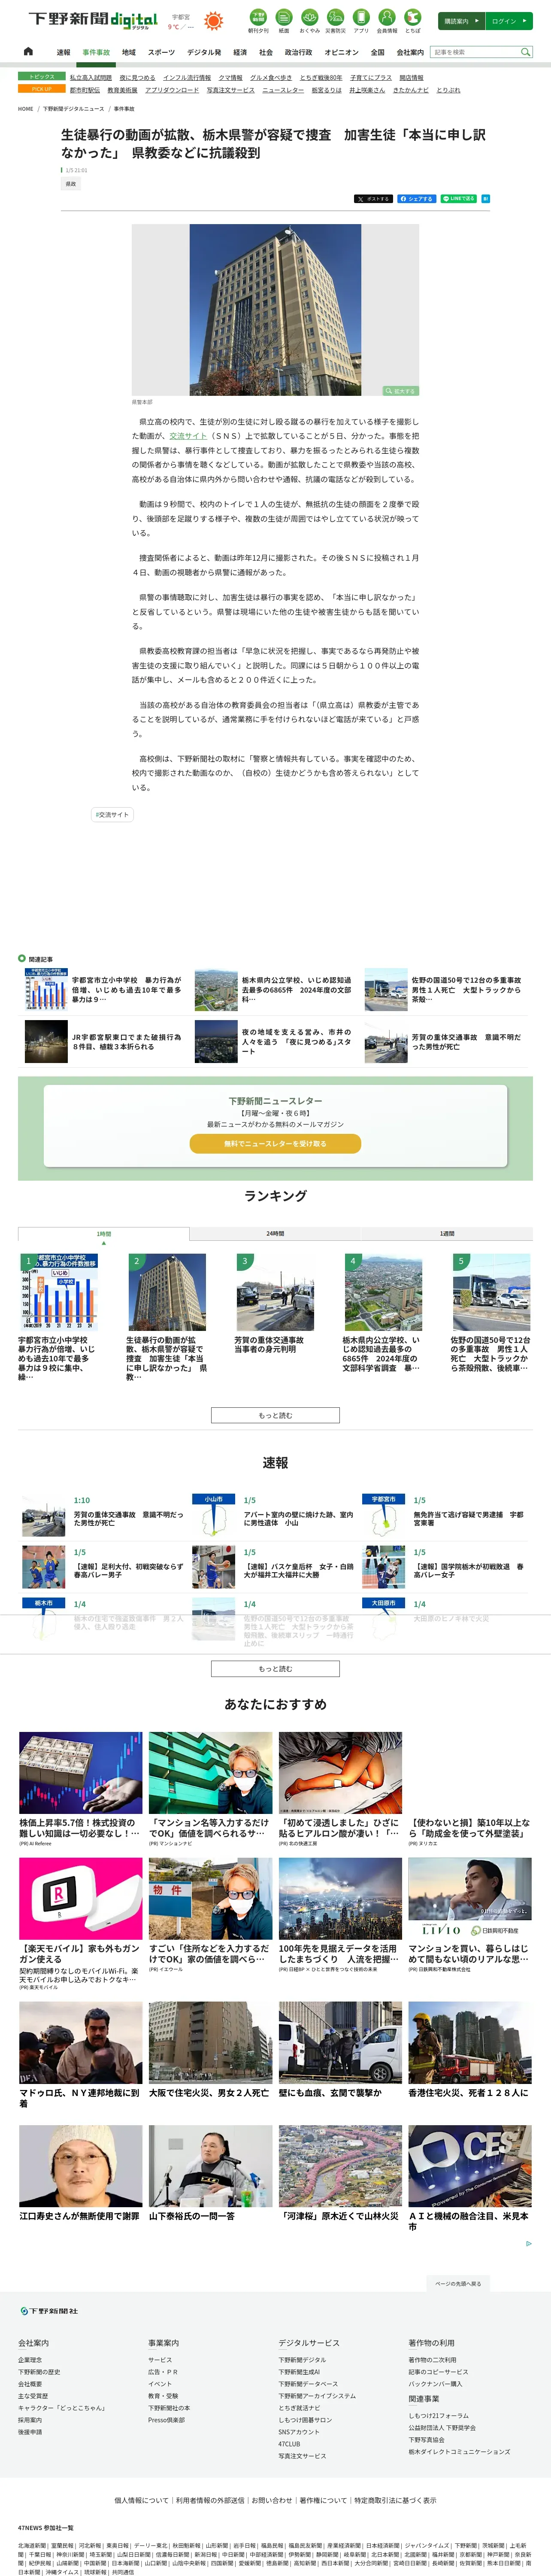
Task: Open the 速報 menu item
Action: click(x=63, y=52)
